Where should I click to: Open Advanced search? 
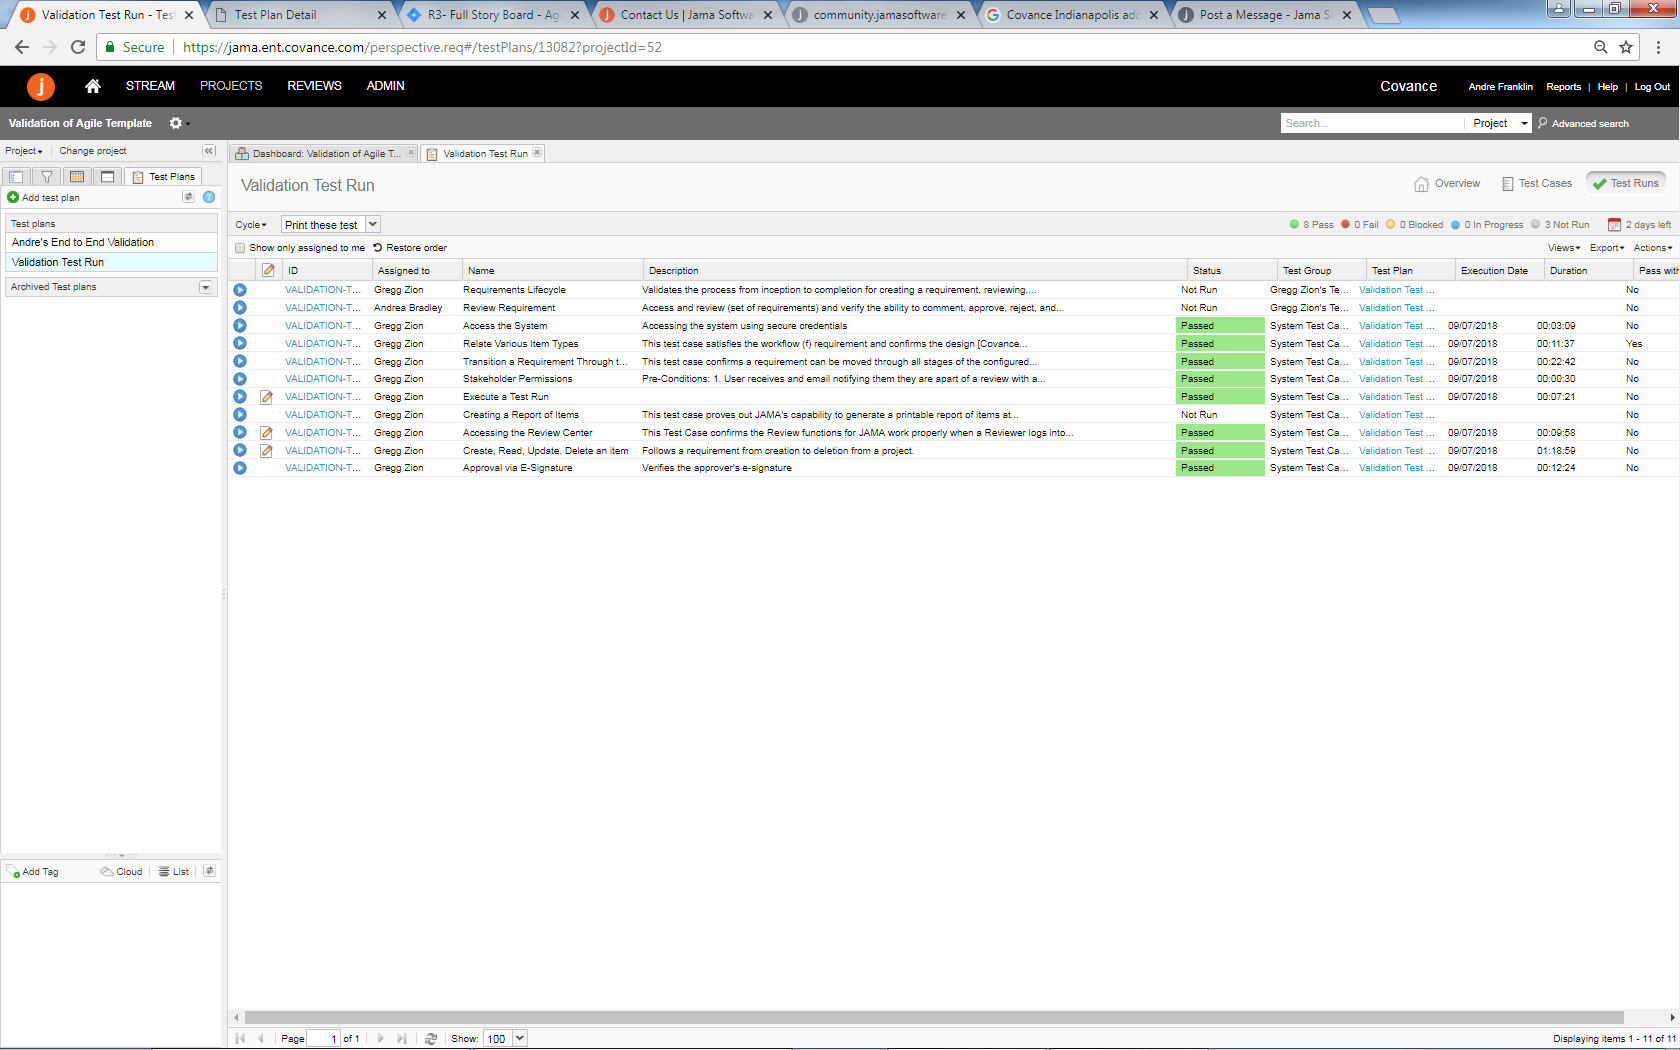tap(1584, 124)
